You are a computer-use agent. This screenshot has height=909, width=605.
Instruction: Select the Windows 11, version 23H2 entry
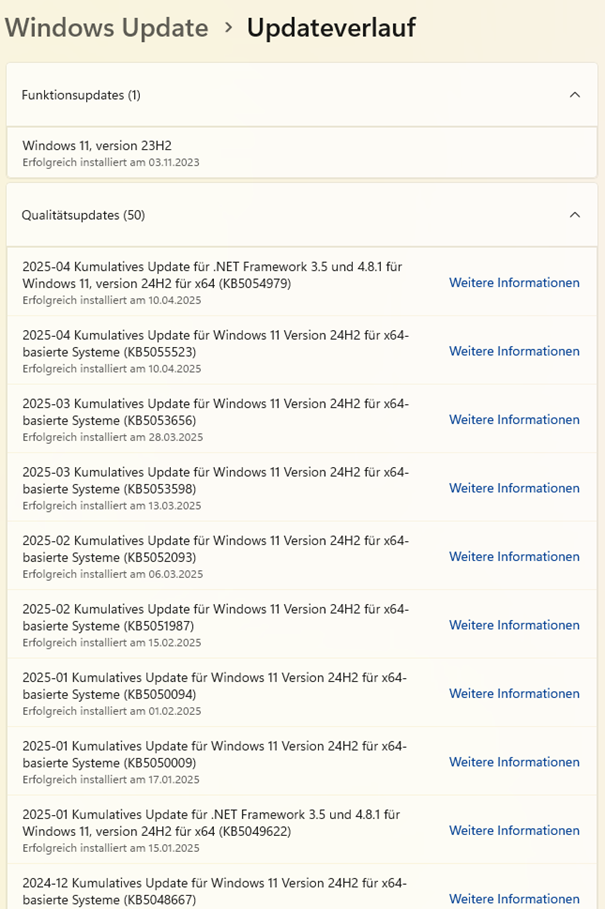(301, 152)
